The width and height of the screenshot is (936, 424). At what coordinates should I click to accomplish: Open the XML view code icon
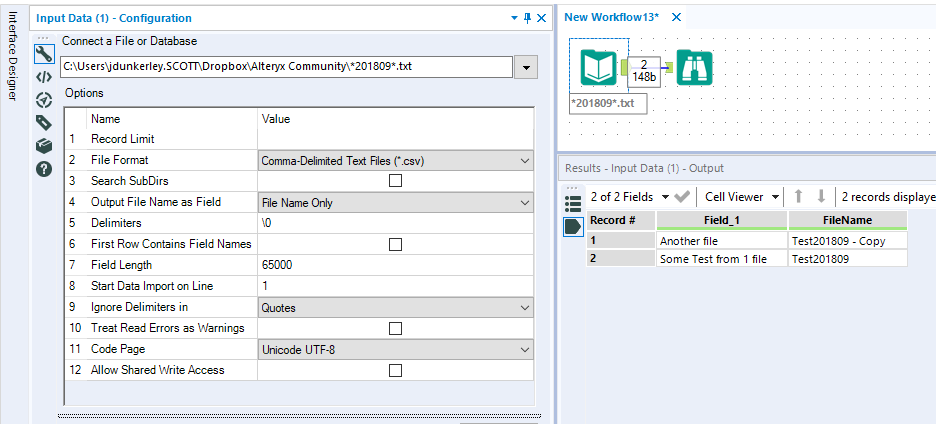pos(44,77)
